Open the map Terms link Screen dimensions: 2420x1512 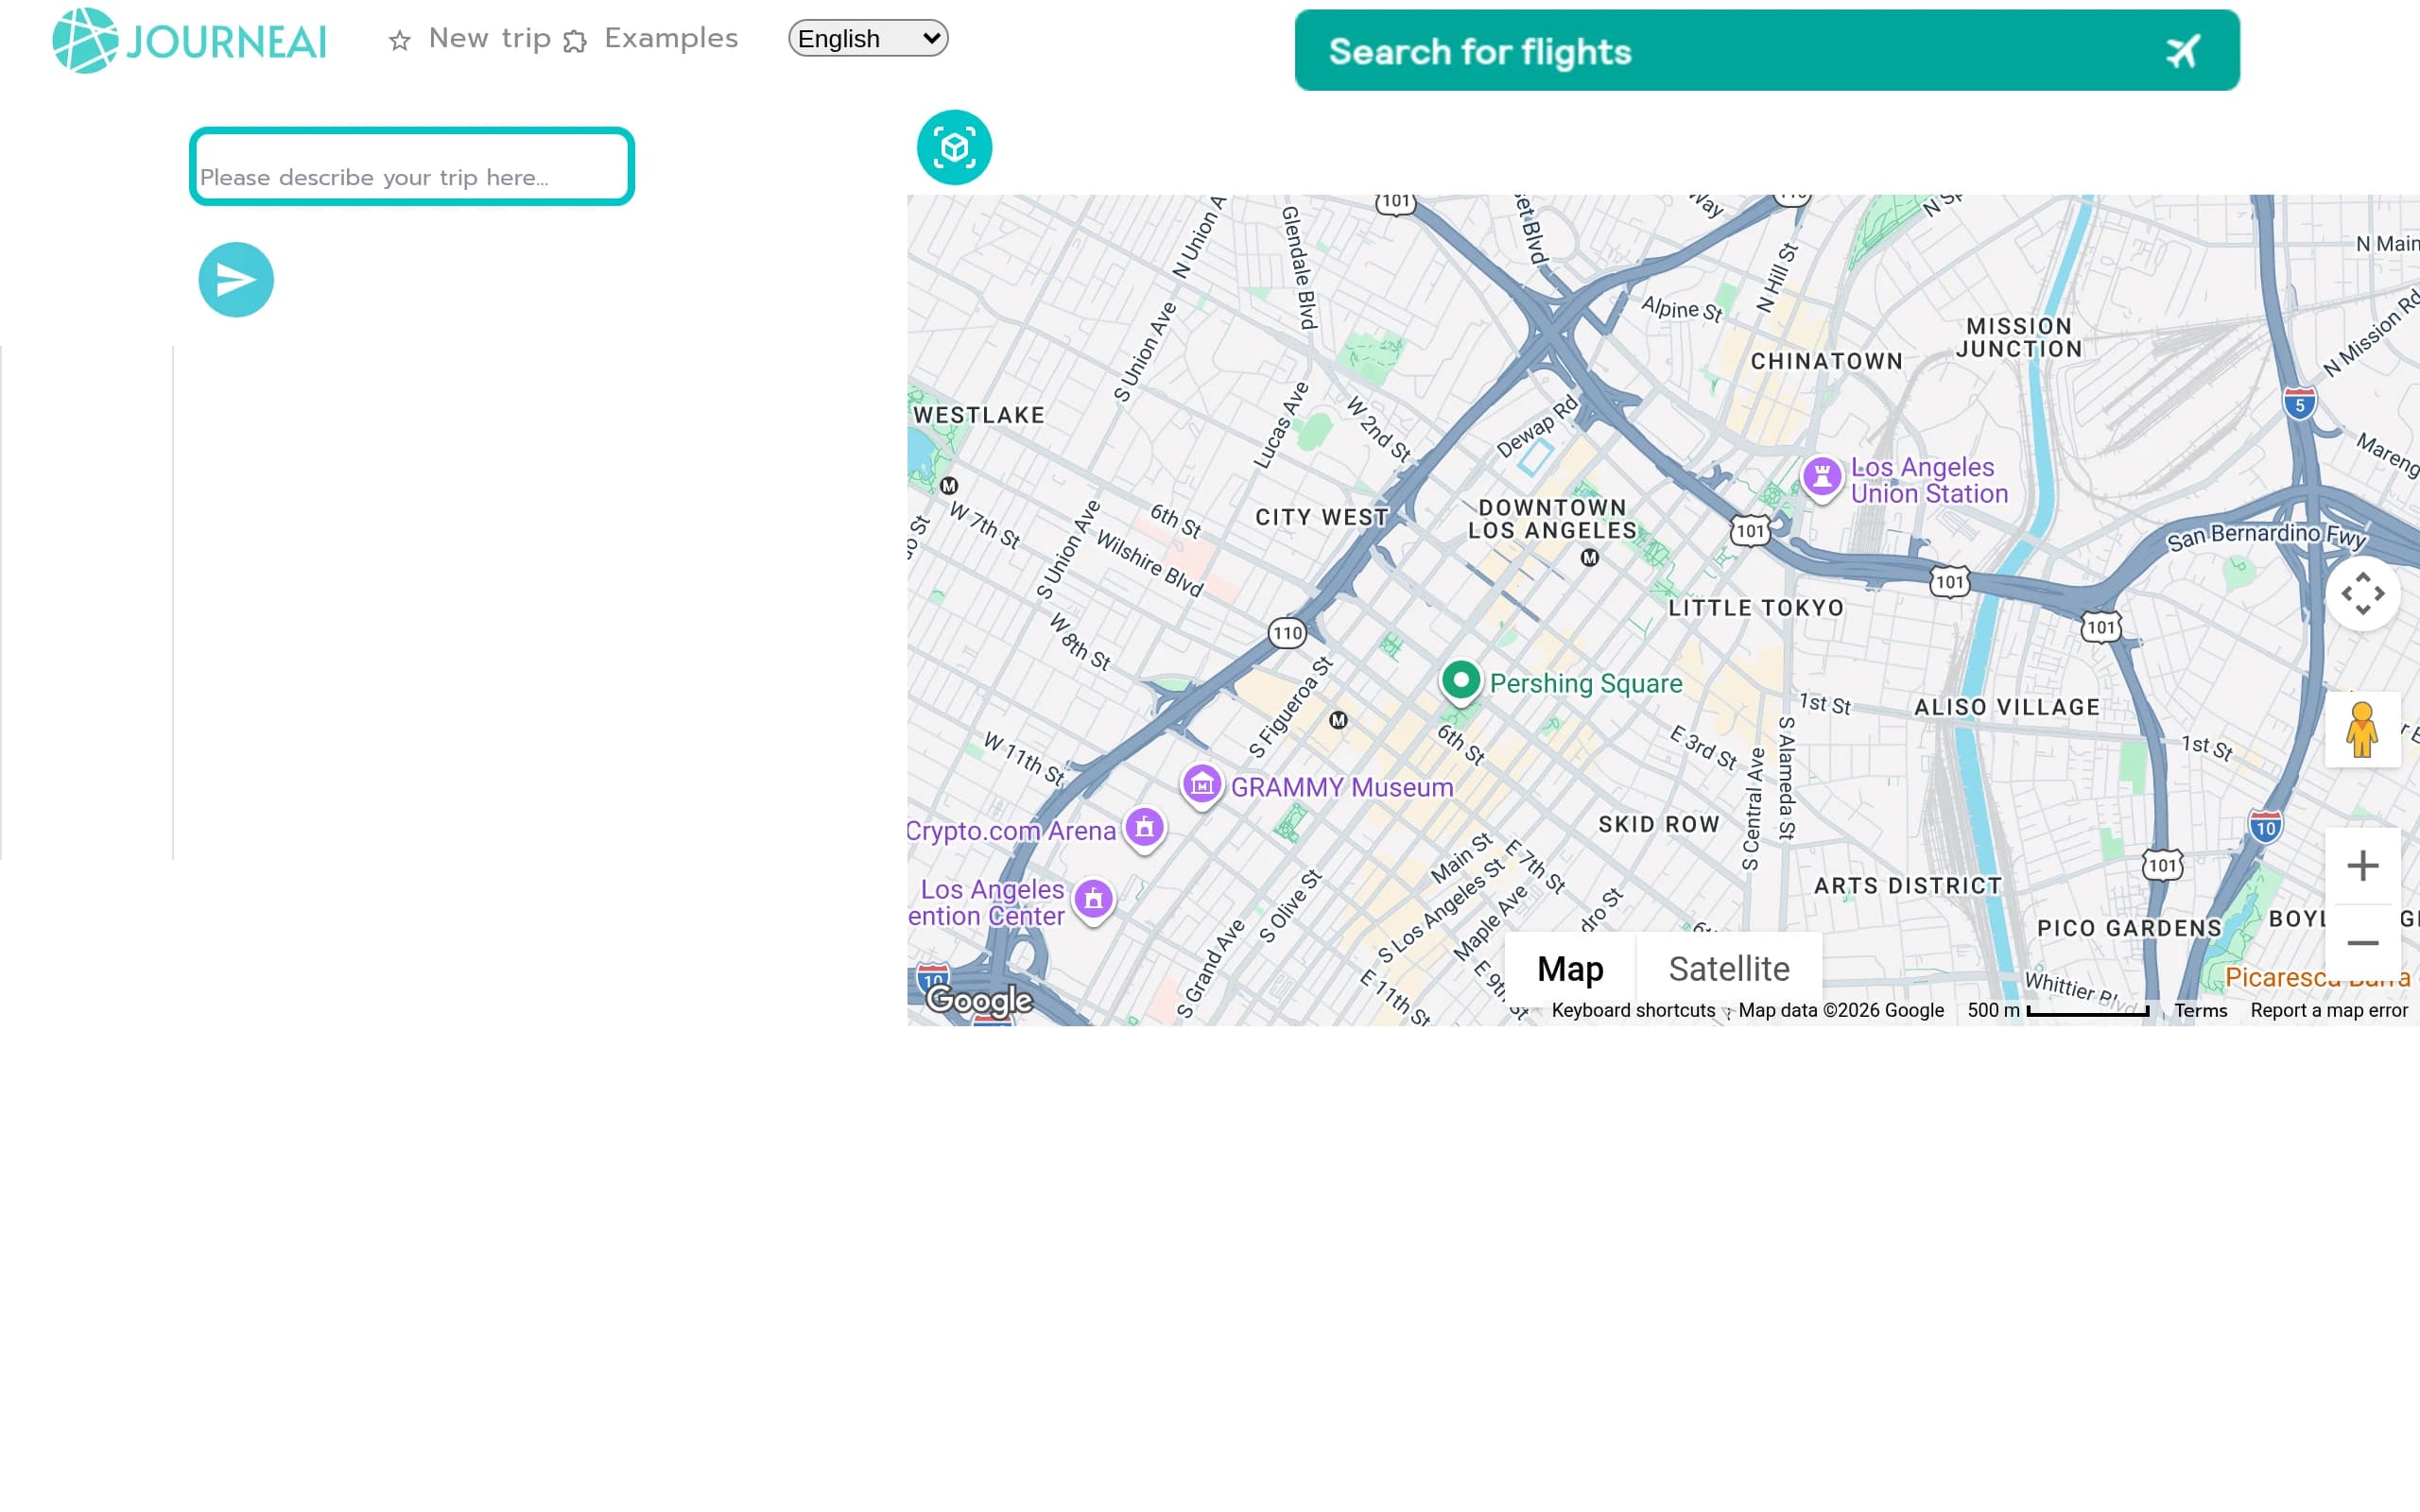coord(2200,1011)
